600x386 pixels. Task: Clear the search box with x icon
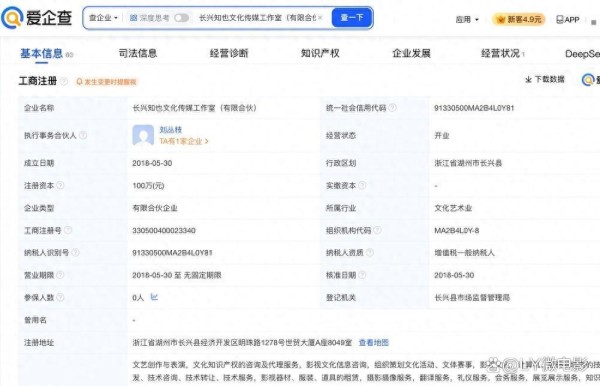[x=320, y=18]
